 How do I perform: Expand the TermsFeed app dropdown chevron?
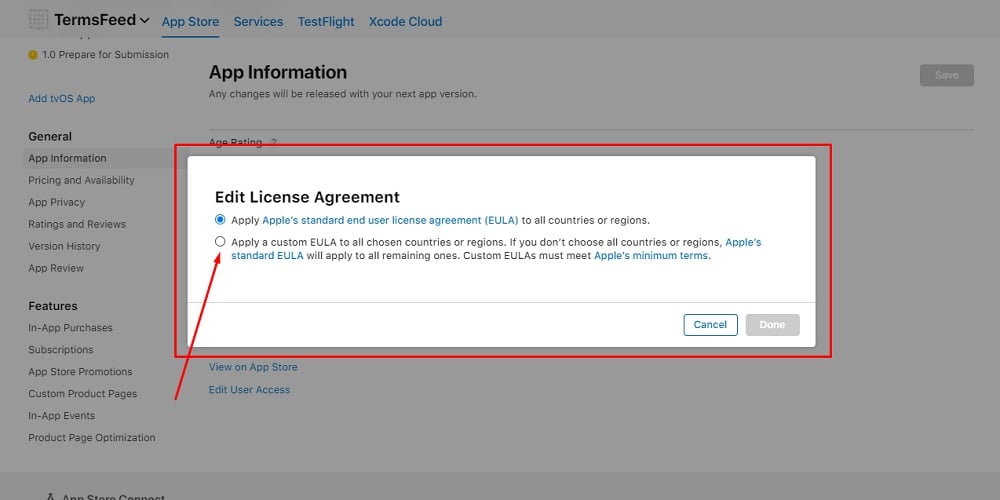pyautogui.click(x=145, y=20)
